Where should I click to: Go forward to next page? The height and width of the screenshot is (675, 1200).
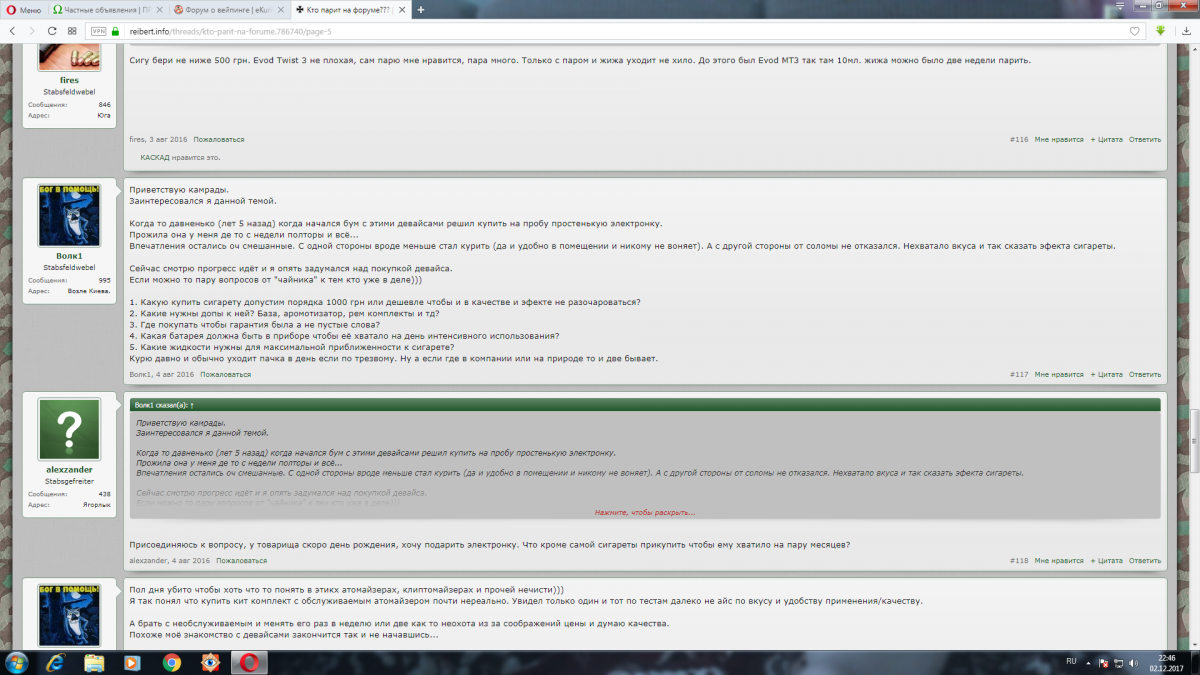tap(31, 31)
